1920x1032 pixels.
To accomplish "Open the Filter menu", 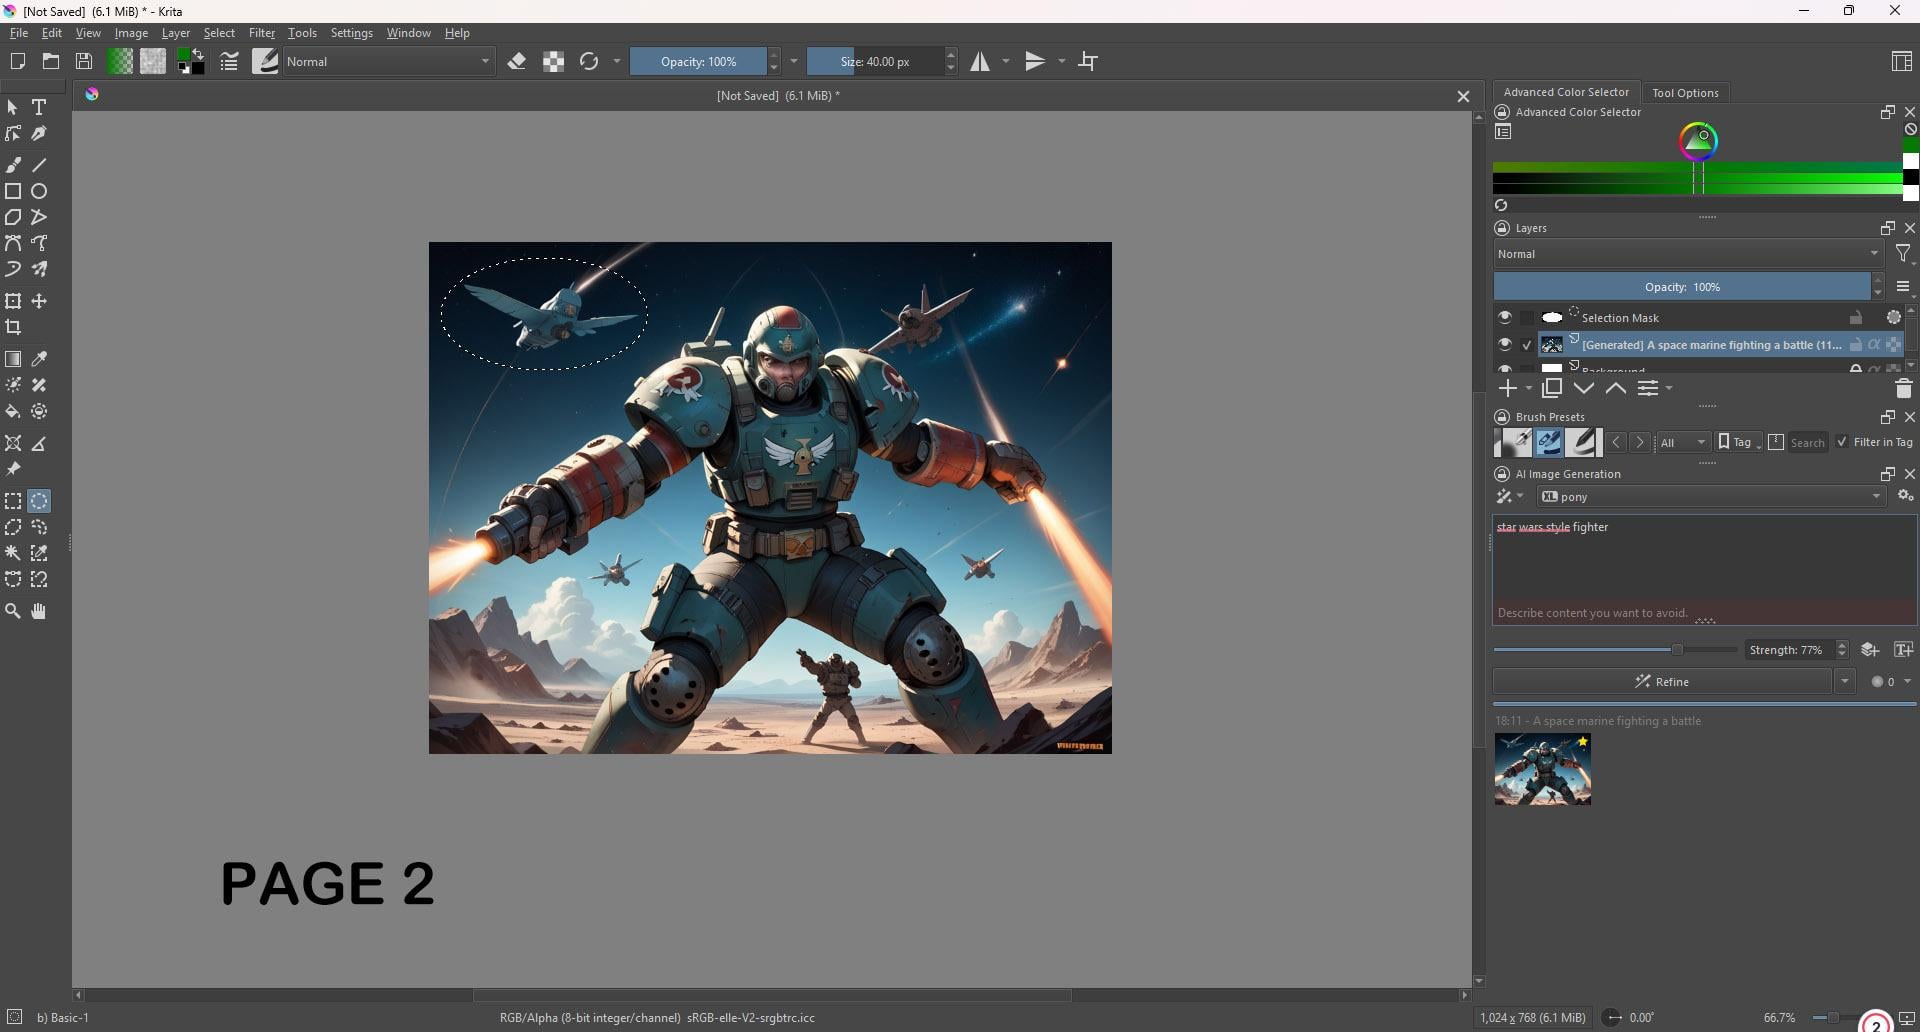I will coord(262,33).
